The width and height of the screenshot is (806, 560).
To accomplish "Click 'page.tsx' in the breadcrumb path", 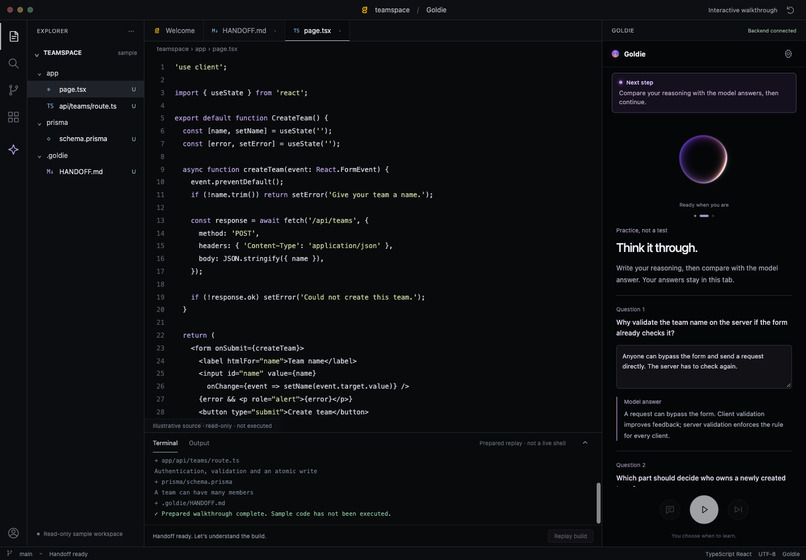I will [x=225, y=49].
